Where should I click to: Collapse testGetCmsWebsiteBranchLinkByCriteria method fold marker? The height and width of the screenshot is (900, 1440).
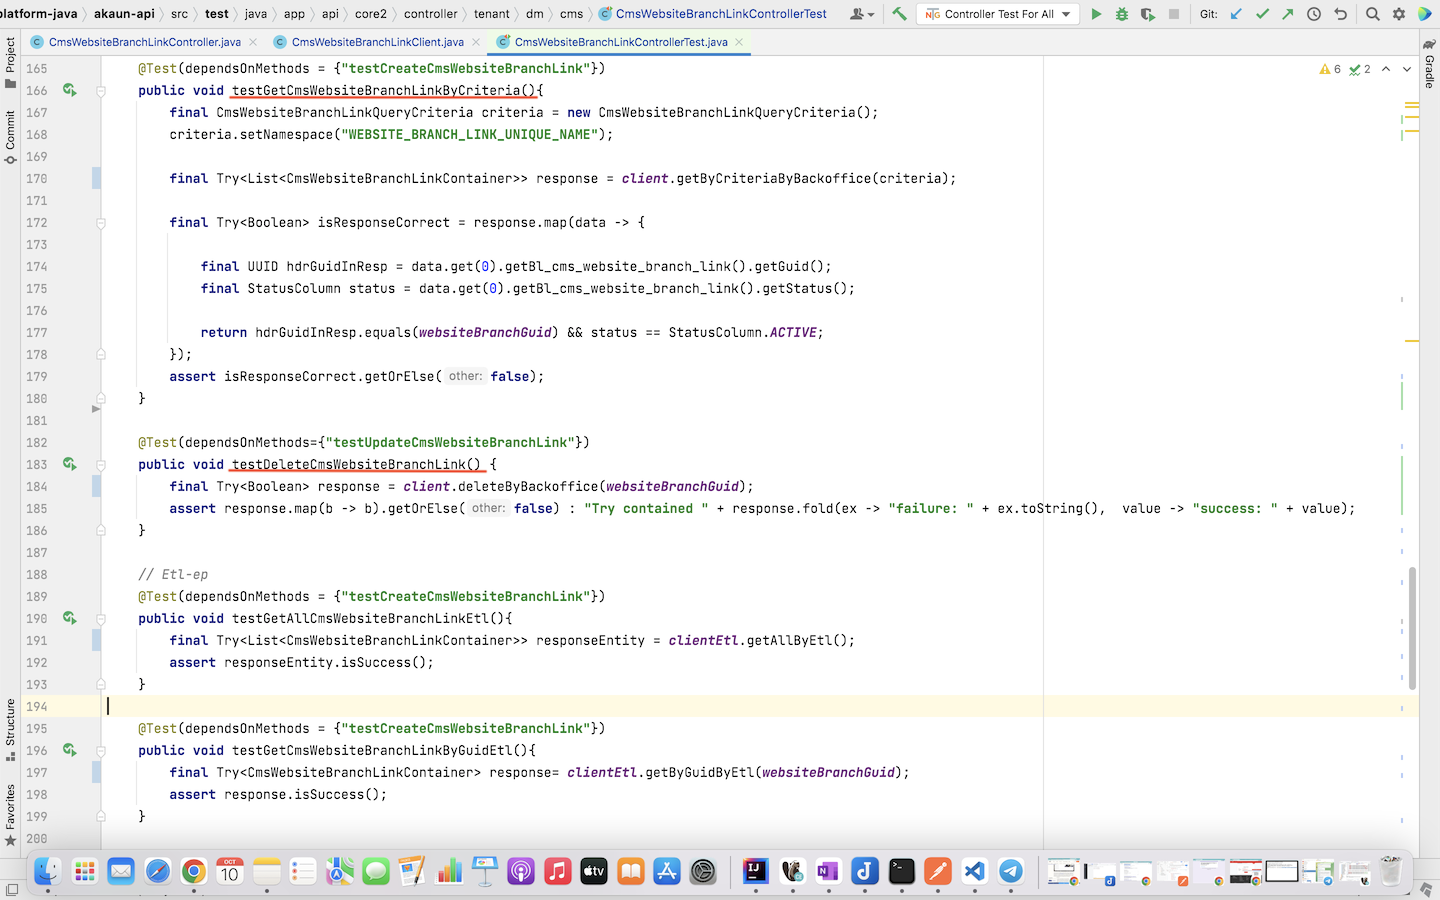101,91
